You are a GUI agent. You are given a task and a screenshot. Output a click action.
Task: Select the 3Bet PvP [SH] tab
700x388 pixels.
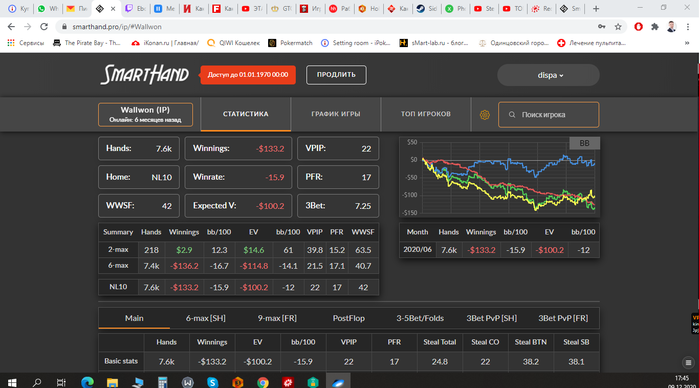click(492, 318)
